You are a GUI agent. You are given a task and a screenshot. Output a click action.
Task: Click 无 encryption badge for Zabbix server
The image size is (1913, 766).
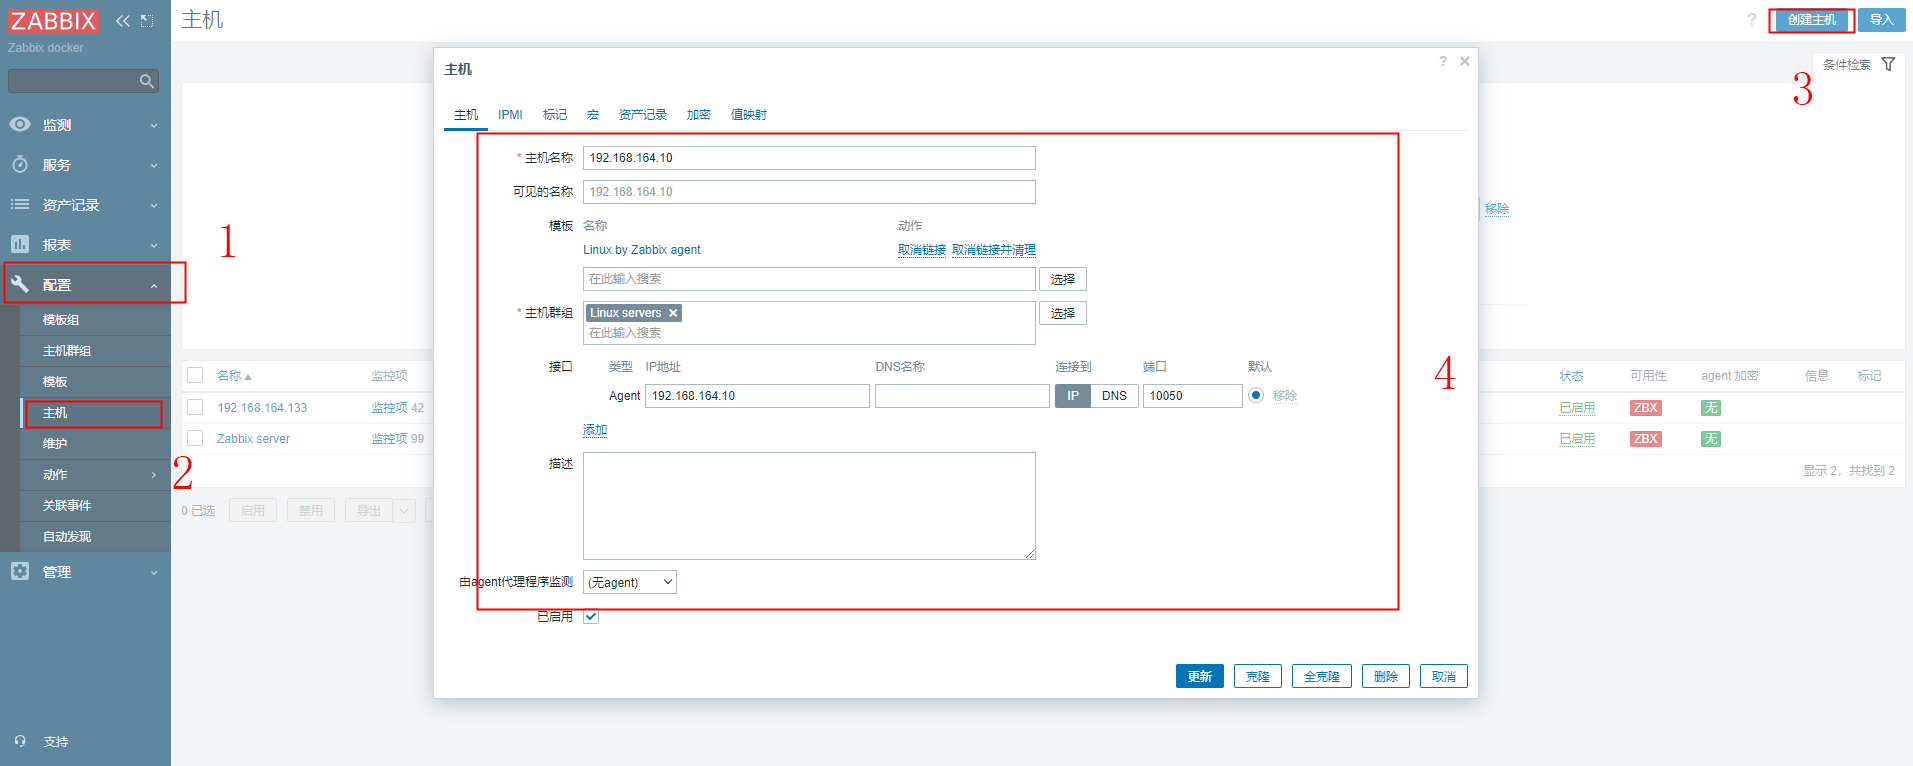pos(1711,439)
